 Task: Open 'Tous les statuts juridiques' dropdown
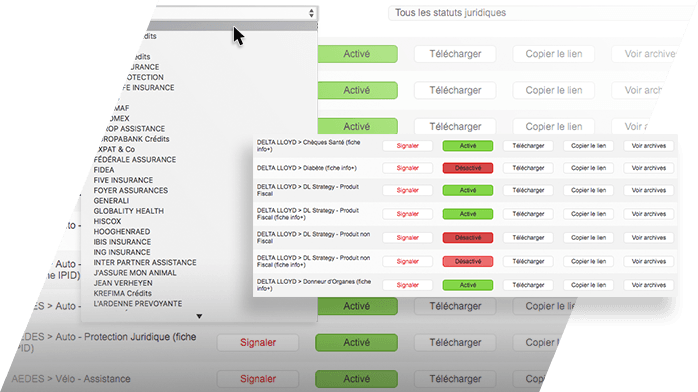click(x=541, y=13)
